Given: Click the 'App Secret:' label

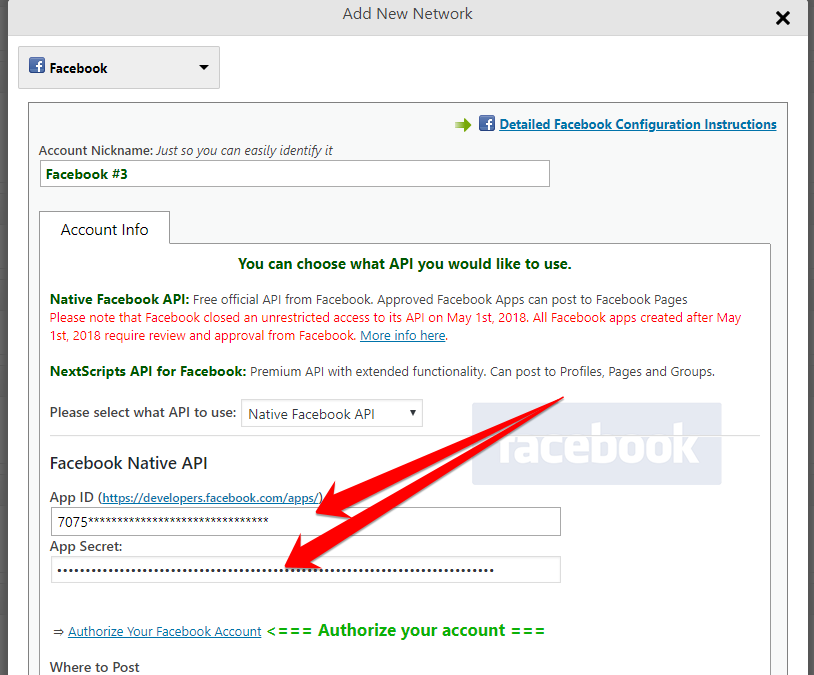Looking at the screenshot, I should pyautogui.click(x=86, y=546).
